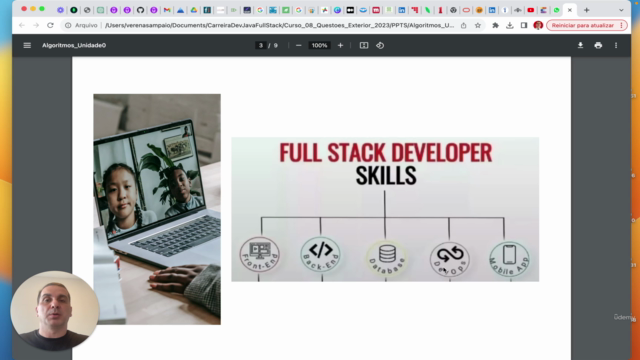
Task: Toggle the Chrome side panel
Action: (x=524, y=25)
